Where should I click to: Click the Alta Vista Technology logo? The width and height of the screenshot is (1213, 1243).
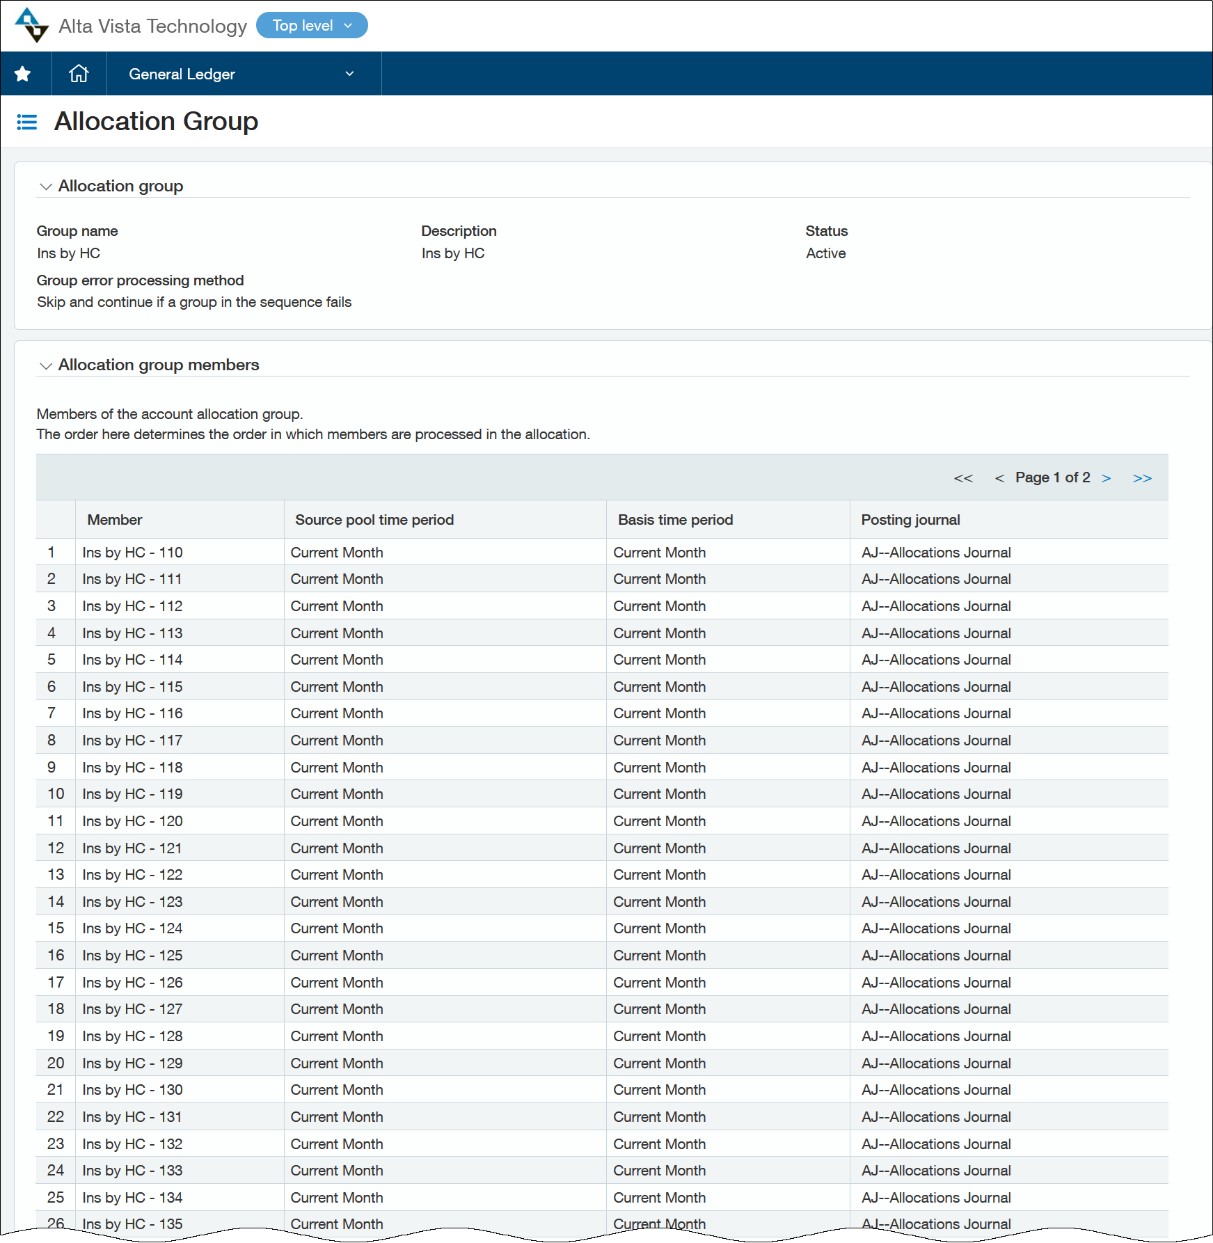[32, 25]
